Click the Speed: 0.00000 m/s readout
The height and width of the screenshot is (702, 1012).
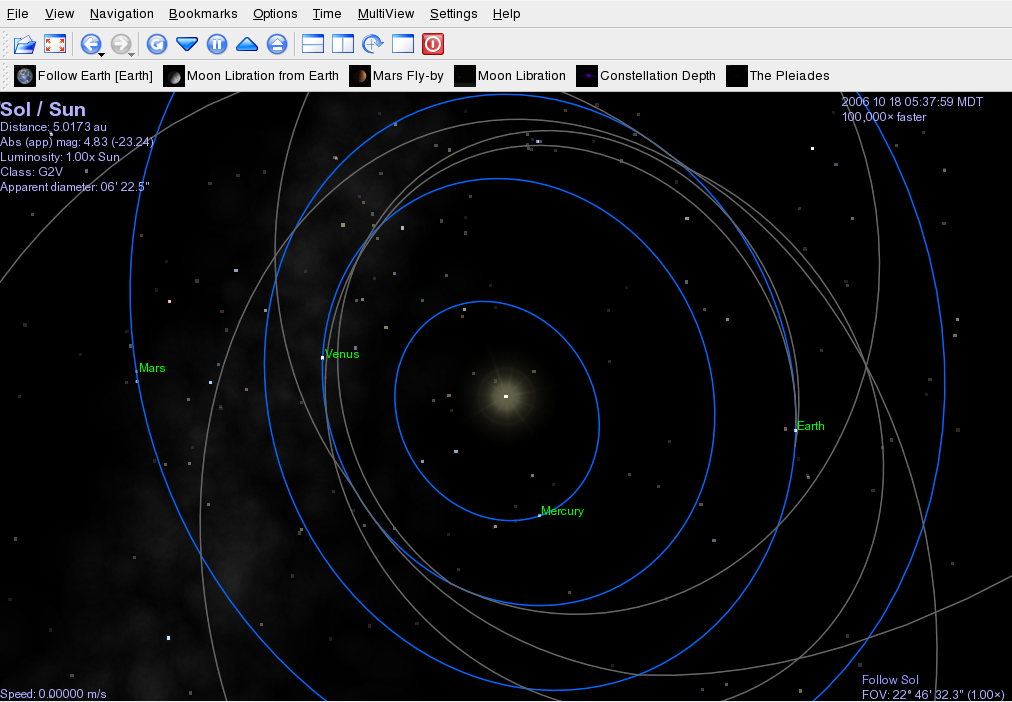click(x=54, y=694)
